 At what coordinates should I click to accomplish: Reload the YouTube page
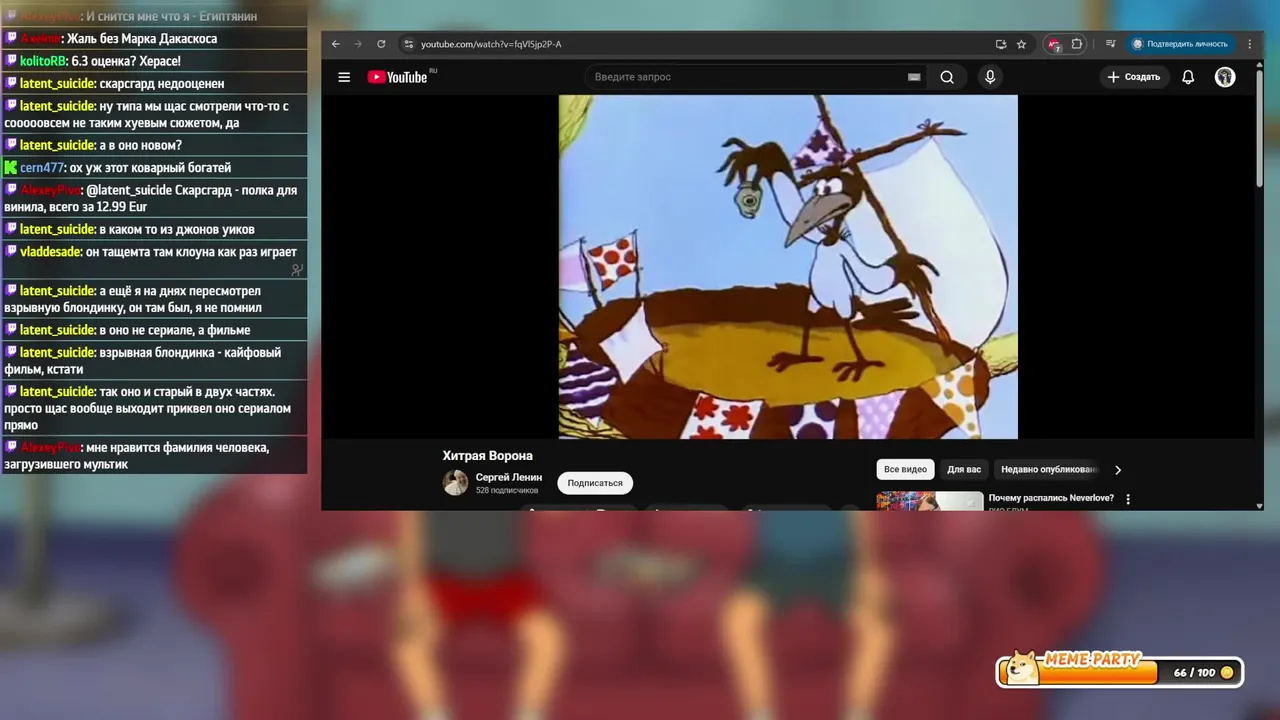[x=381, y=44]
